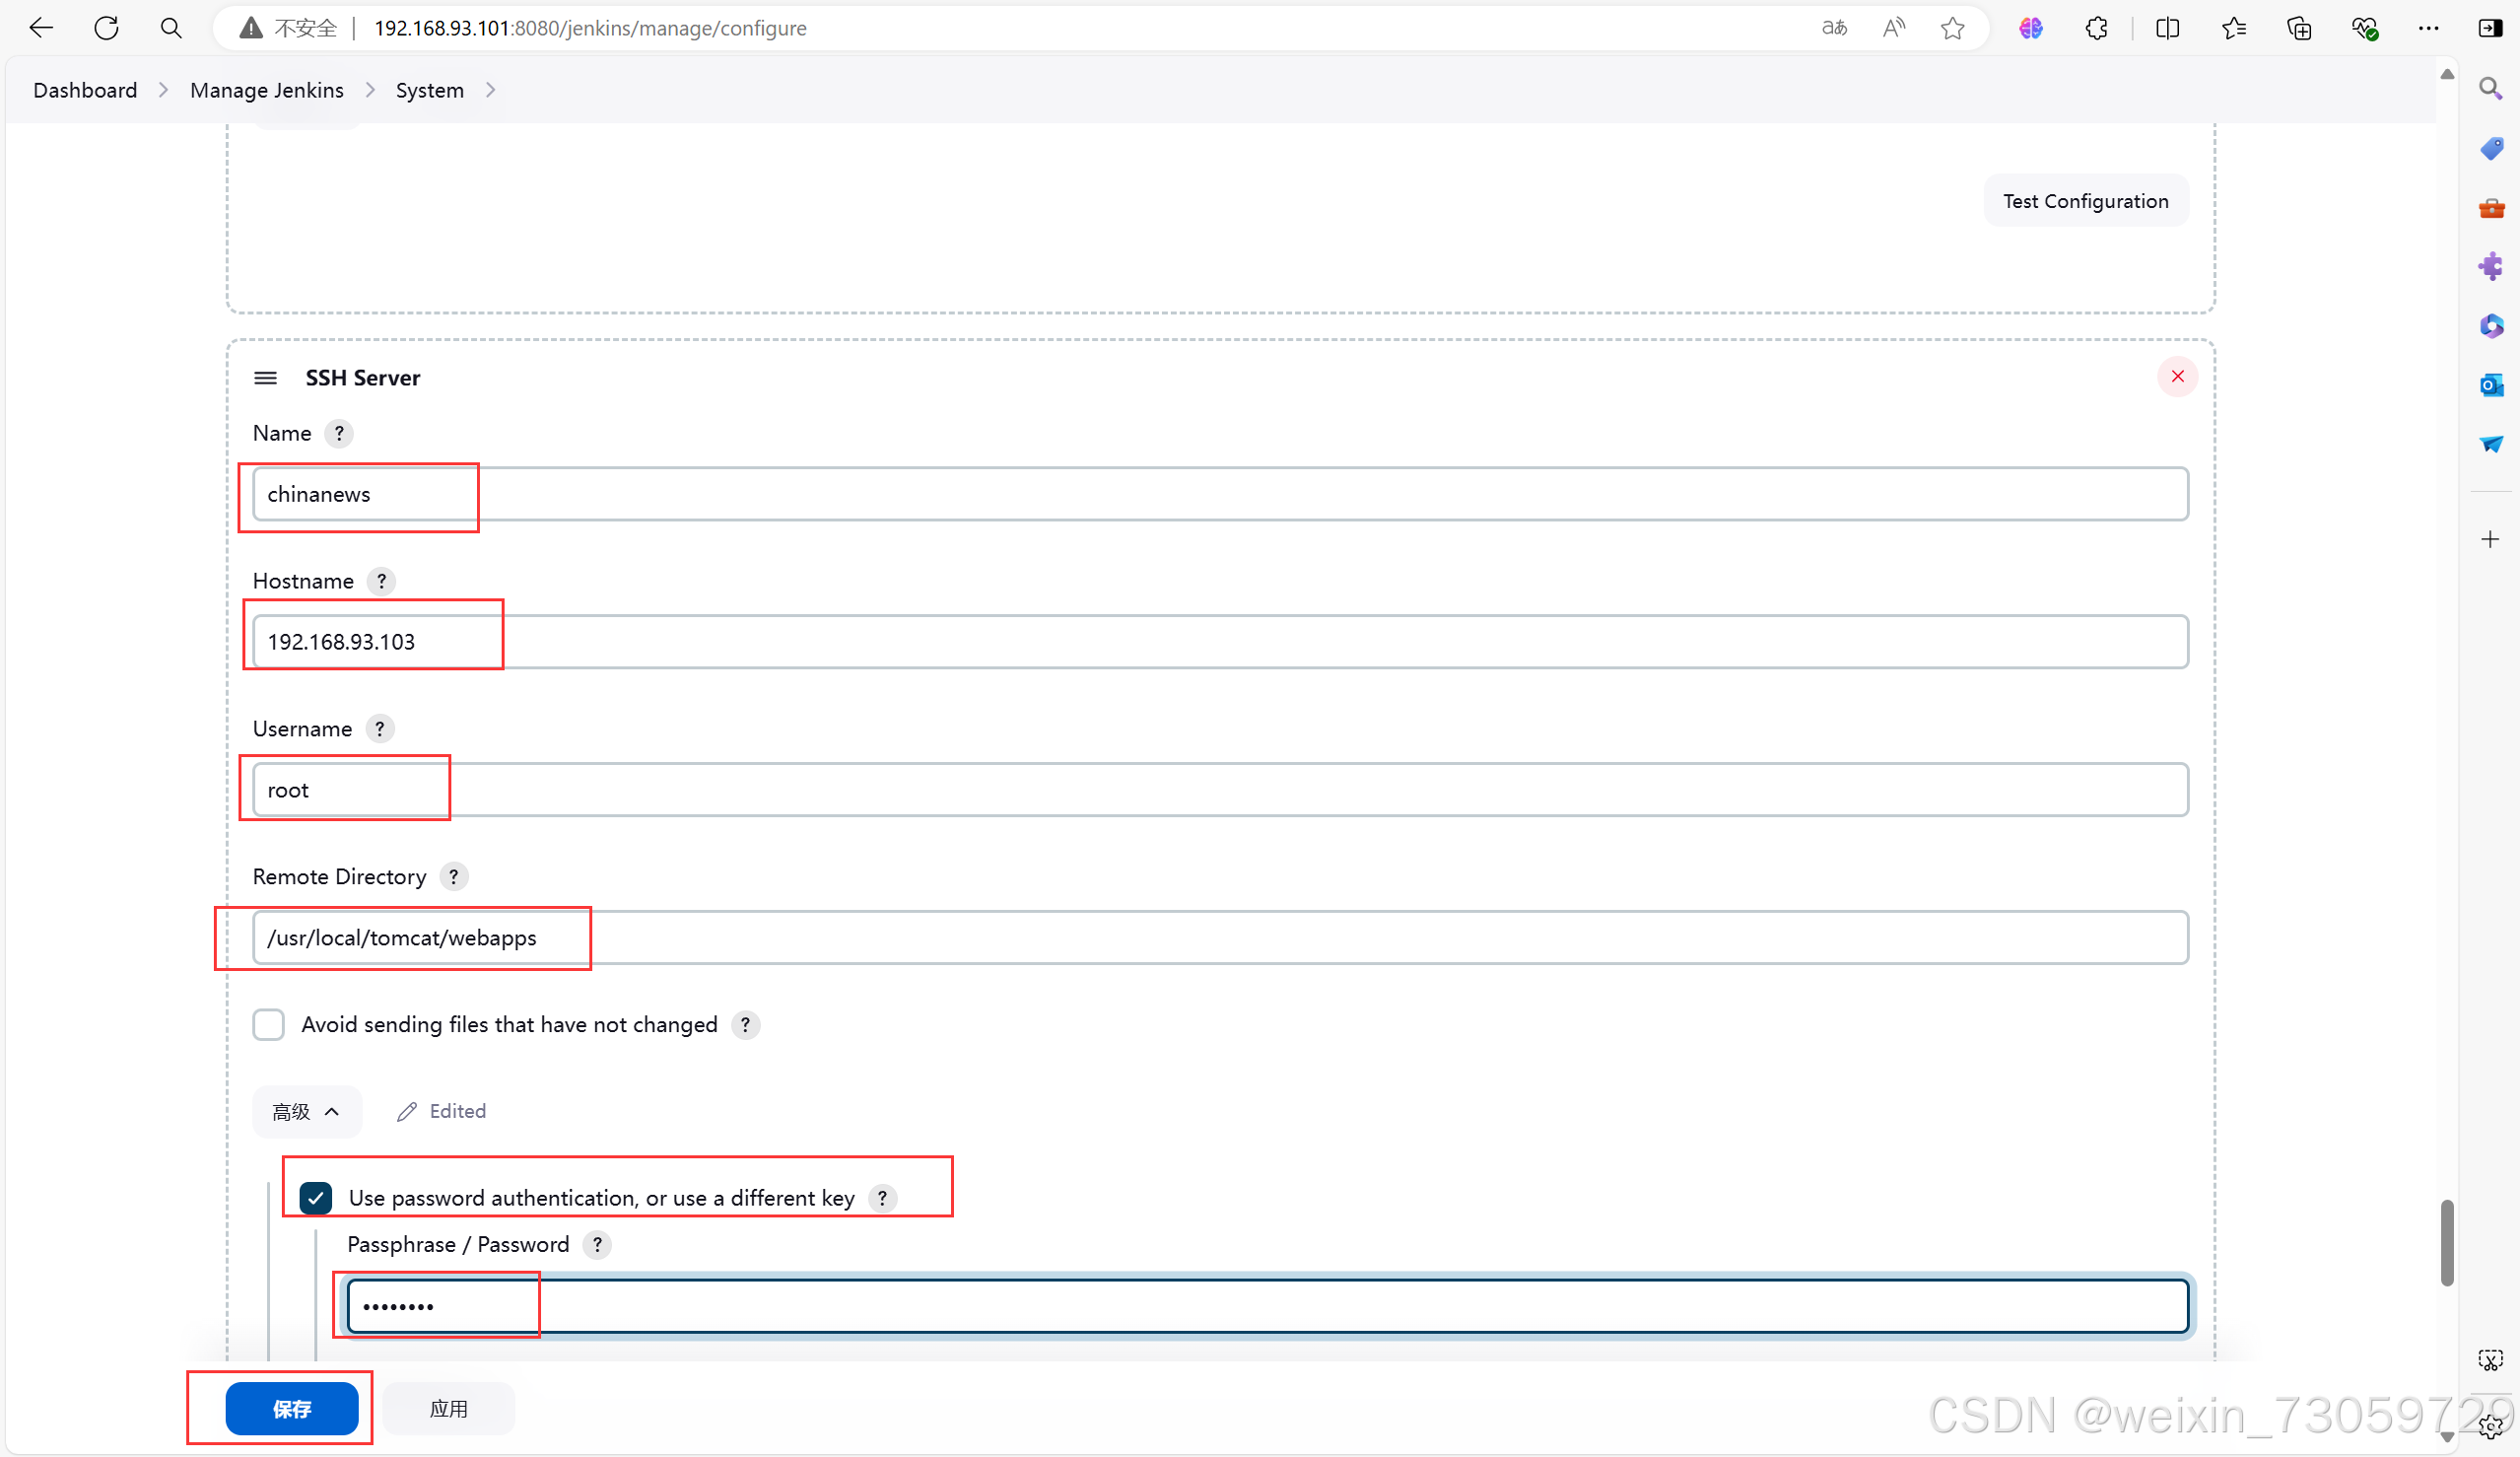
Task: Click the Test Configuration button
Action: (2085, 201)
